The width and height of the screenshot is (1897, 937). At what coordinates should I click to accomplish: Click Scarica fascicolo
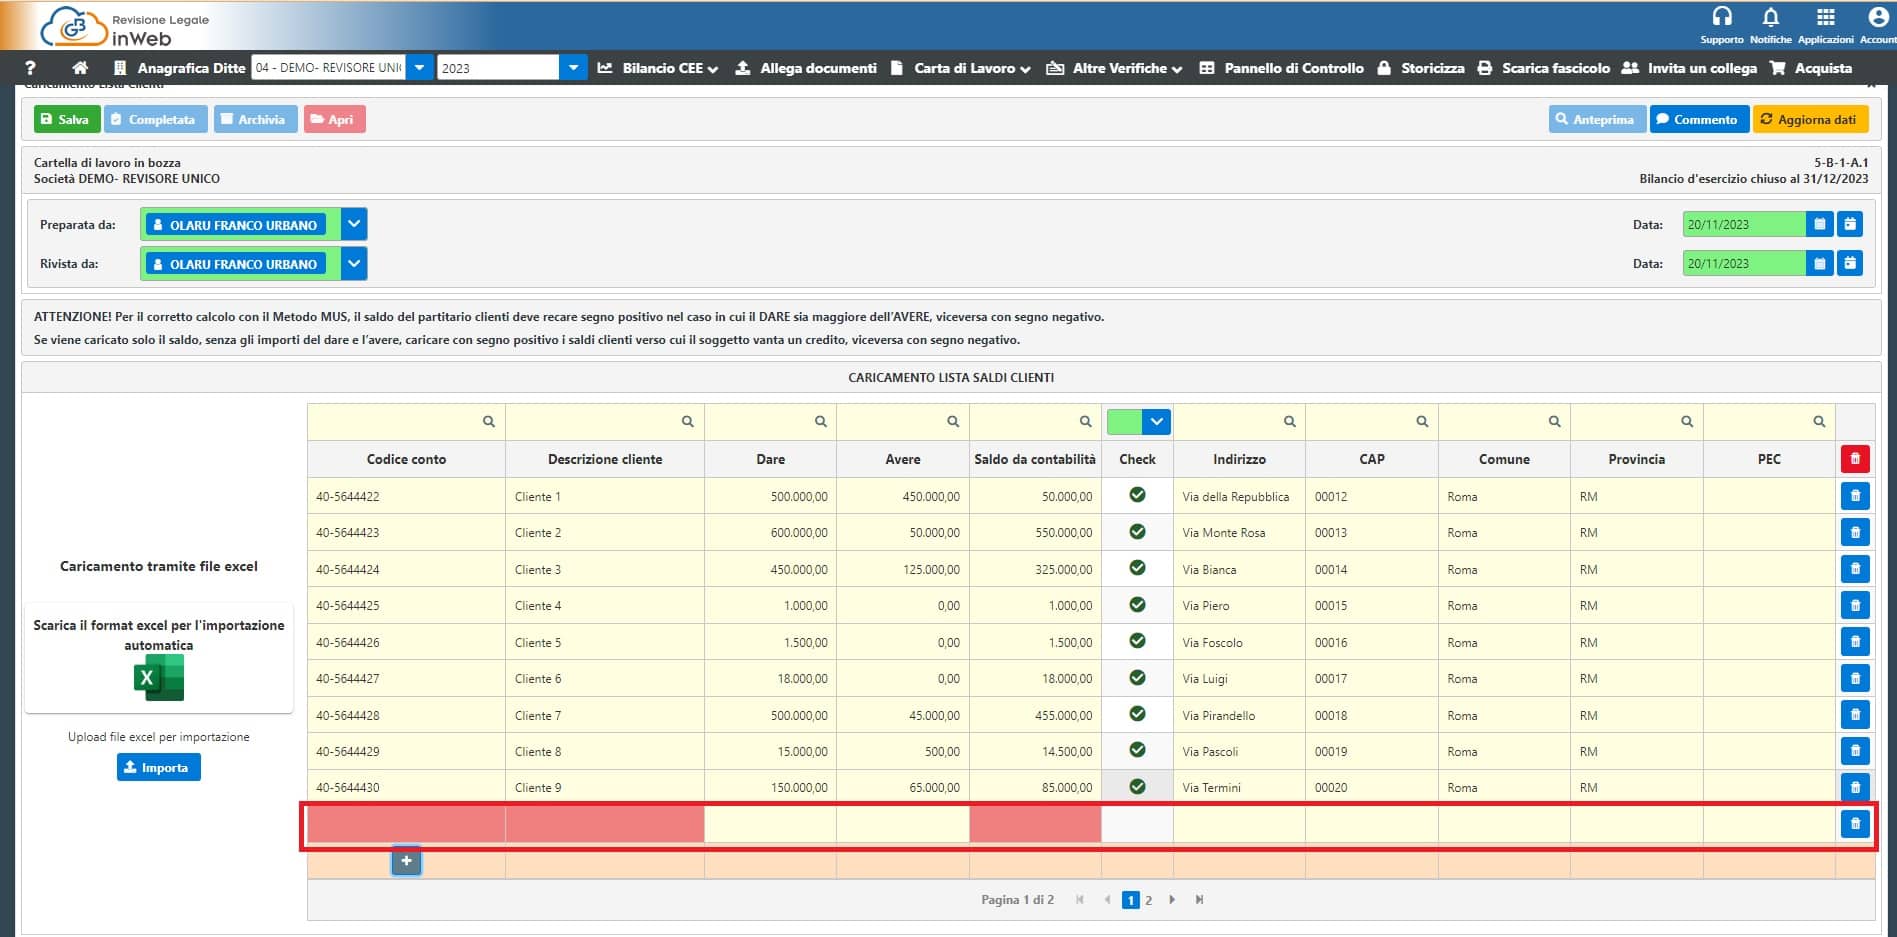(1544, 68)
